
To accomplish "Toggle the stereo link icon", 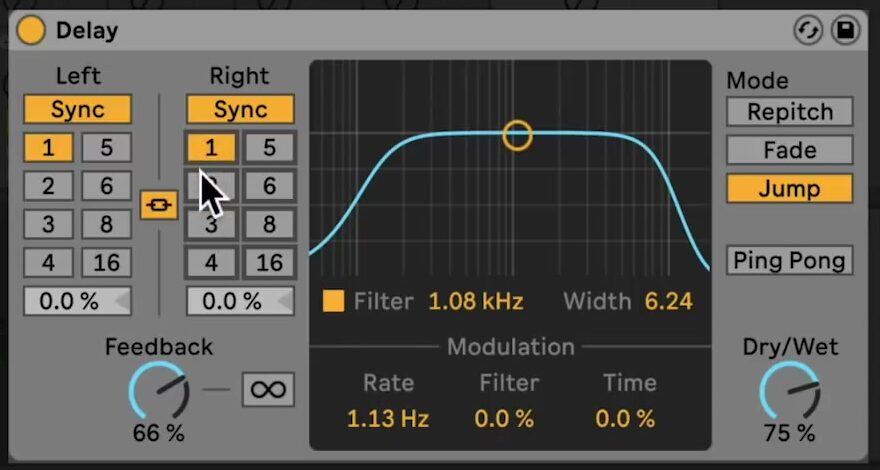I will (159, 205).
